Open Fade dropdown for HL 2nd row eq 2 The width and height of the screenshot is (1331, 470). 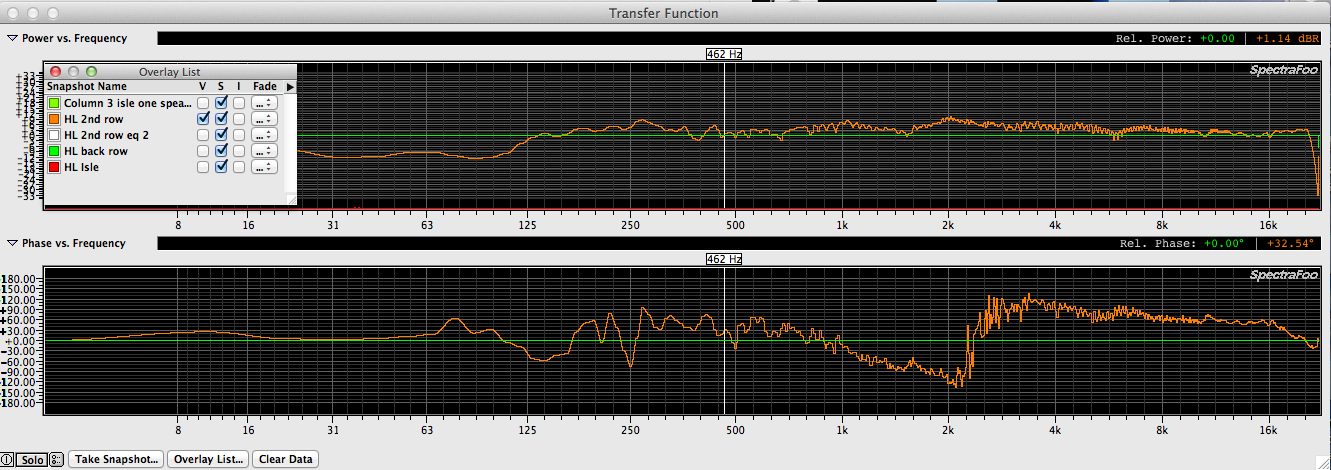(264, 135)
